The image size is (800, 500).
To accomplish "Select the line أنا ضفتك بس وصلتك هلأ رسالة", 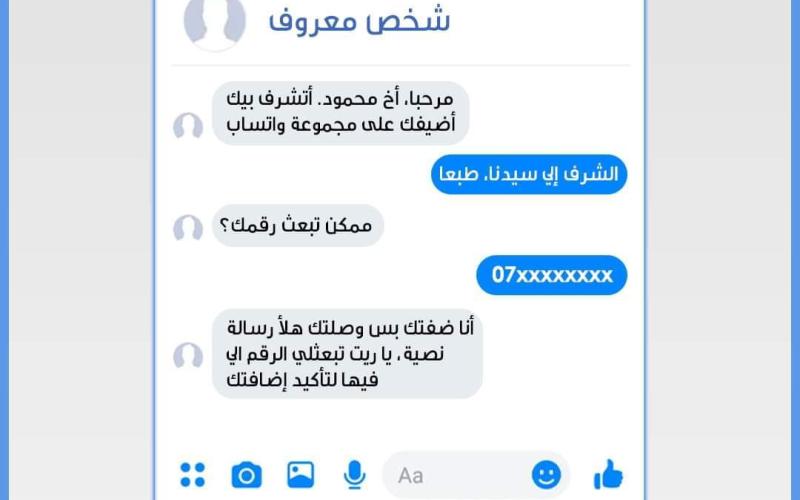I will pyautogui.click(x=351, y=328).
